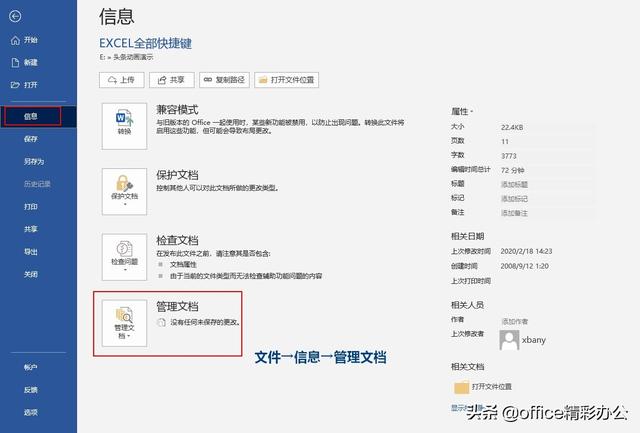Screen dimensions: 640x433
Task: Open 另存为 in the sidebar
Action: coord(34,162)
